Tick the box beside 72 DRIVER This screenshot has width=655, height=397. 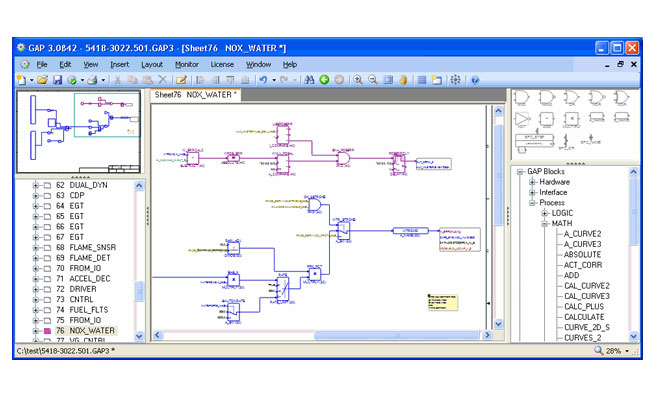click(47, 289)
